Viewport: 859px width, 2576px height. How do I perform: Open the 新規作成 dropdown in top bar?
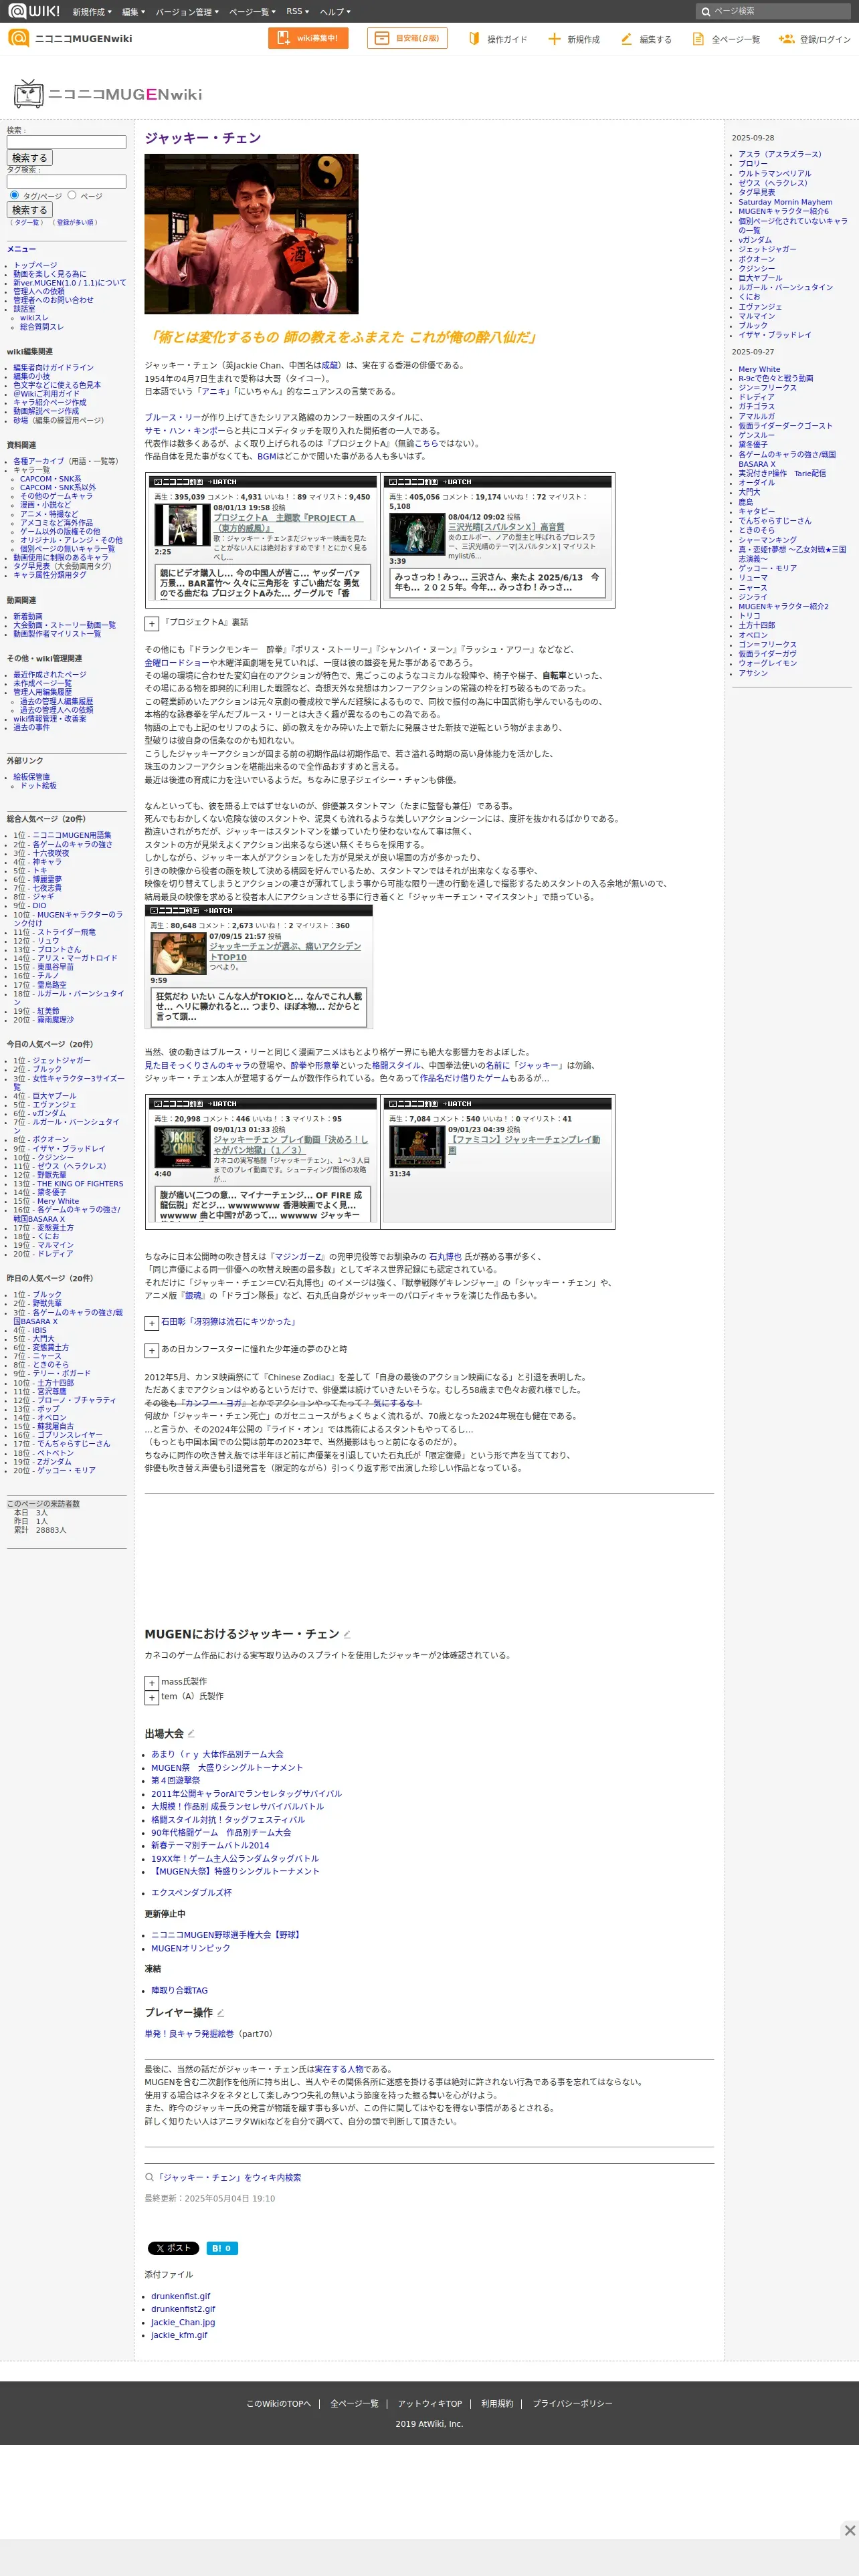coord(91,12)
